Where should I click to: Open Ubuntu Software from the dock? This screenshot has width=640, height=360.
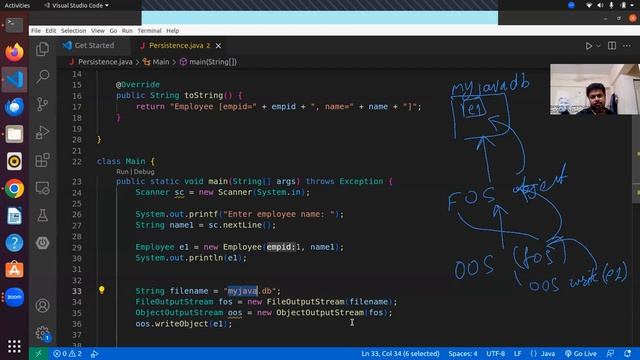point(14,270)
